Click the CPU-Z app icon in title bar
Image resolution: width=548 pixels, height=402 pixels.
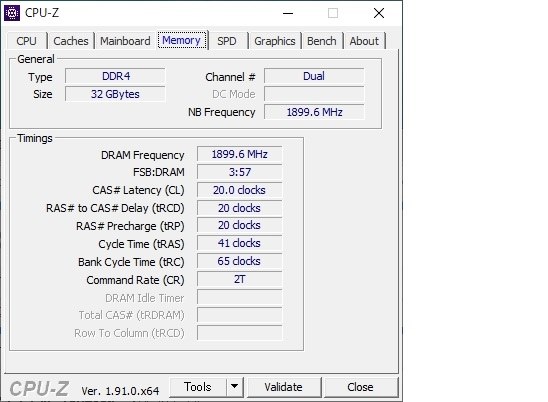[x=12, y=13]
